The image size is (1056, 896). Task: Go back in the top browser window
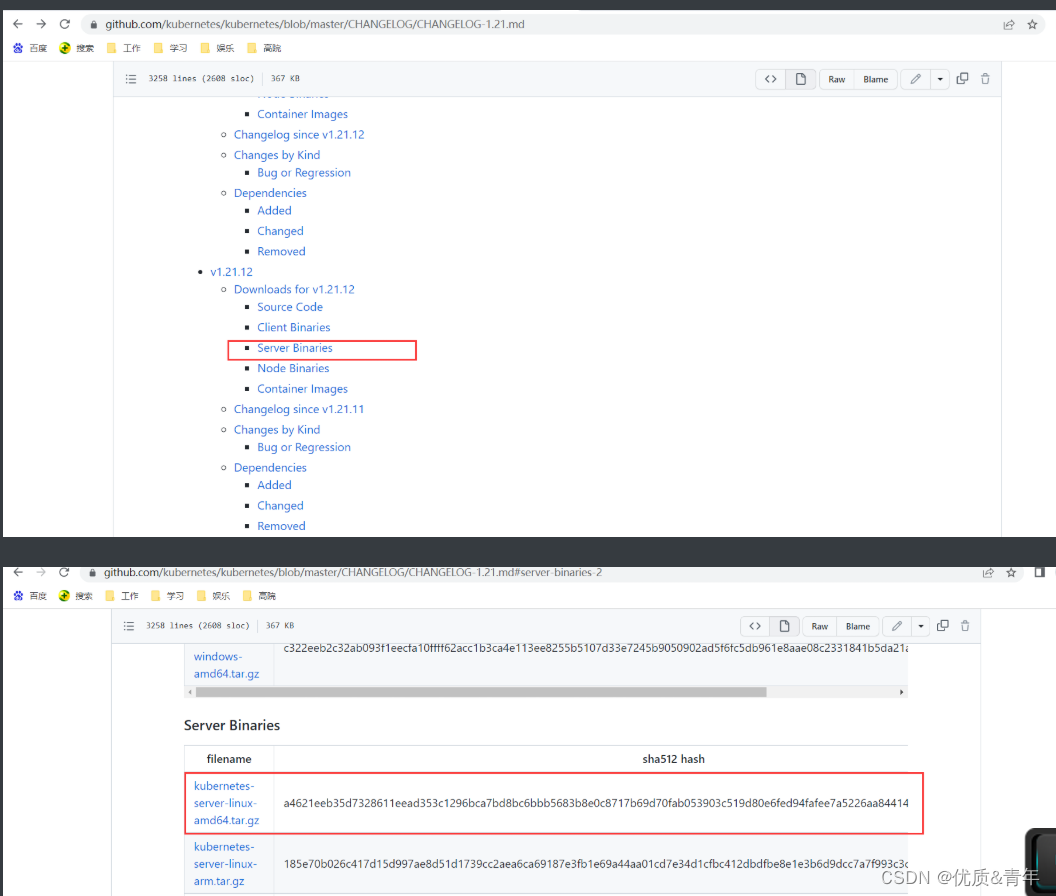18,24
